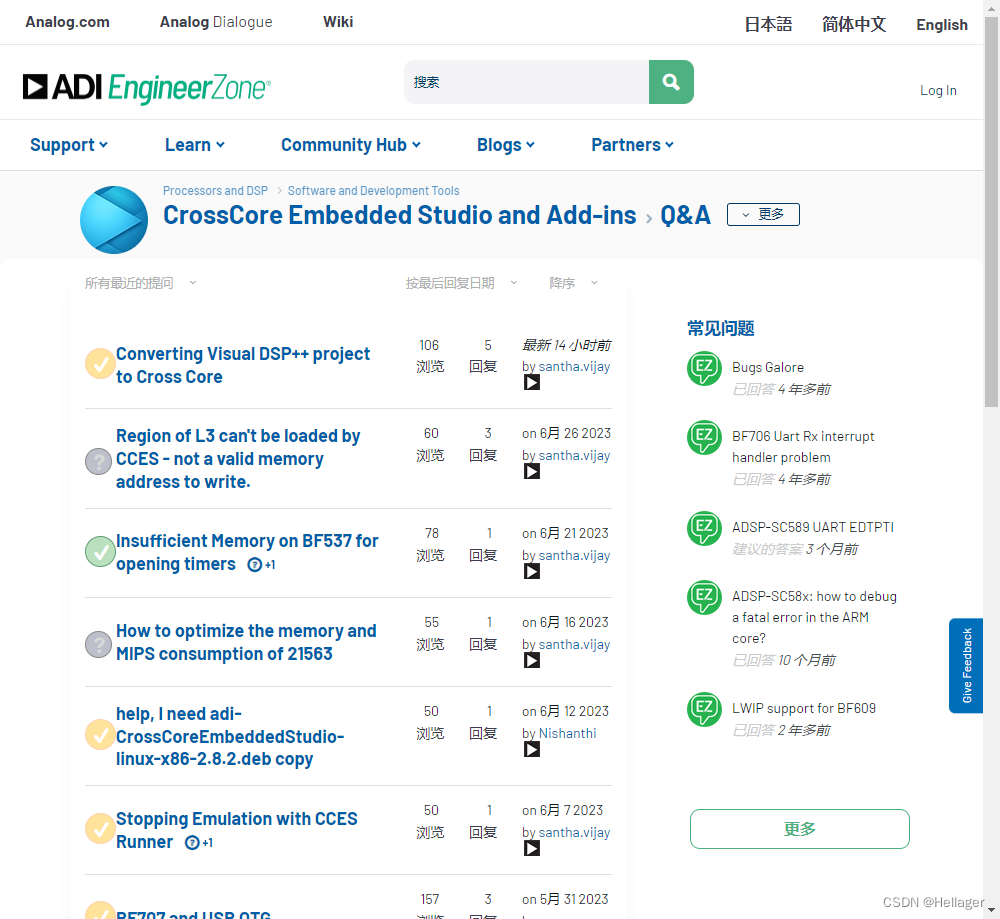This screenshot has height=919, width=1000.
Task: Open the 降序 sort order dropdown
Action: (572, 282)
